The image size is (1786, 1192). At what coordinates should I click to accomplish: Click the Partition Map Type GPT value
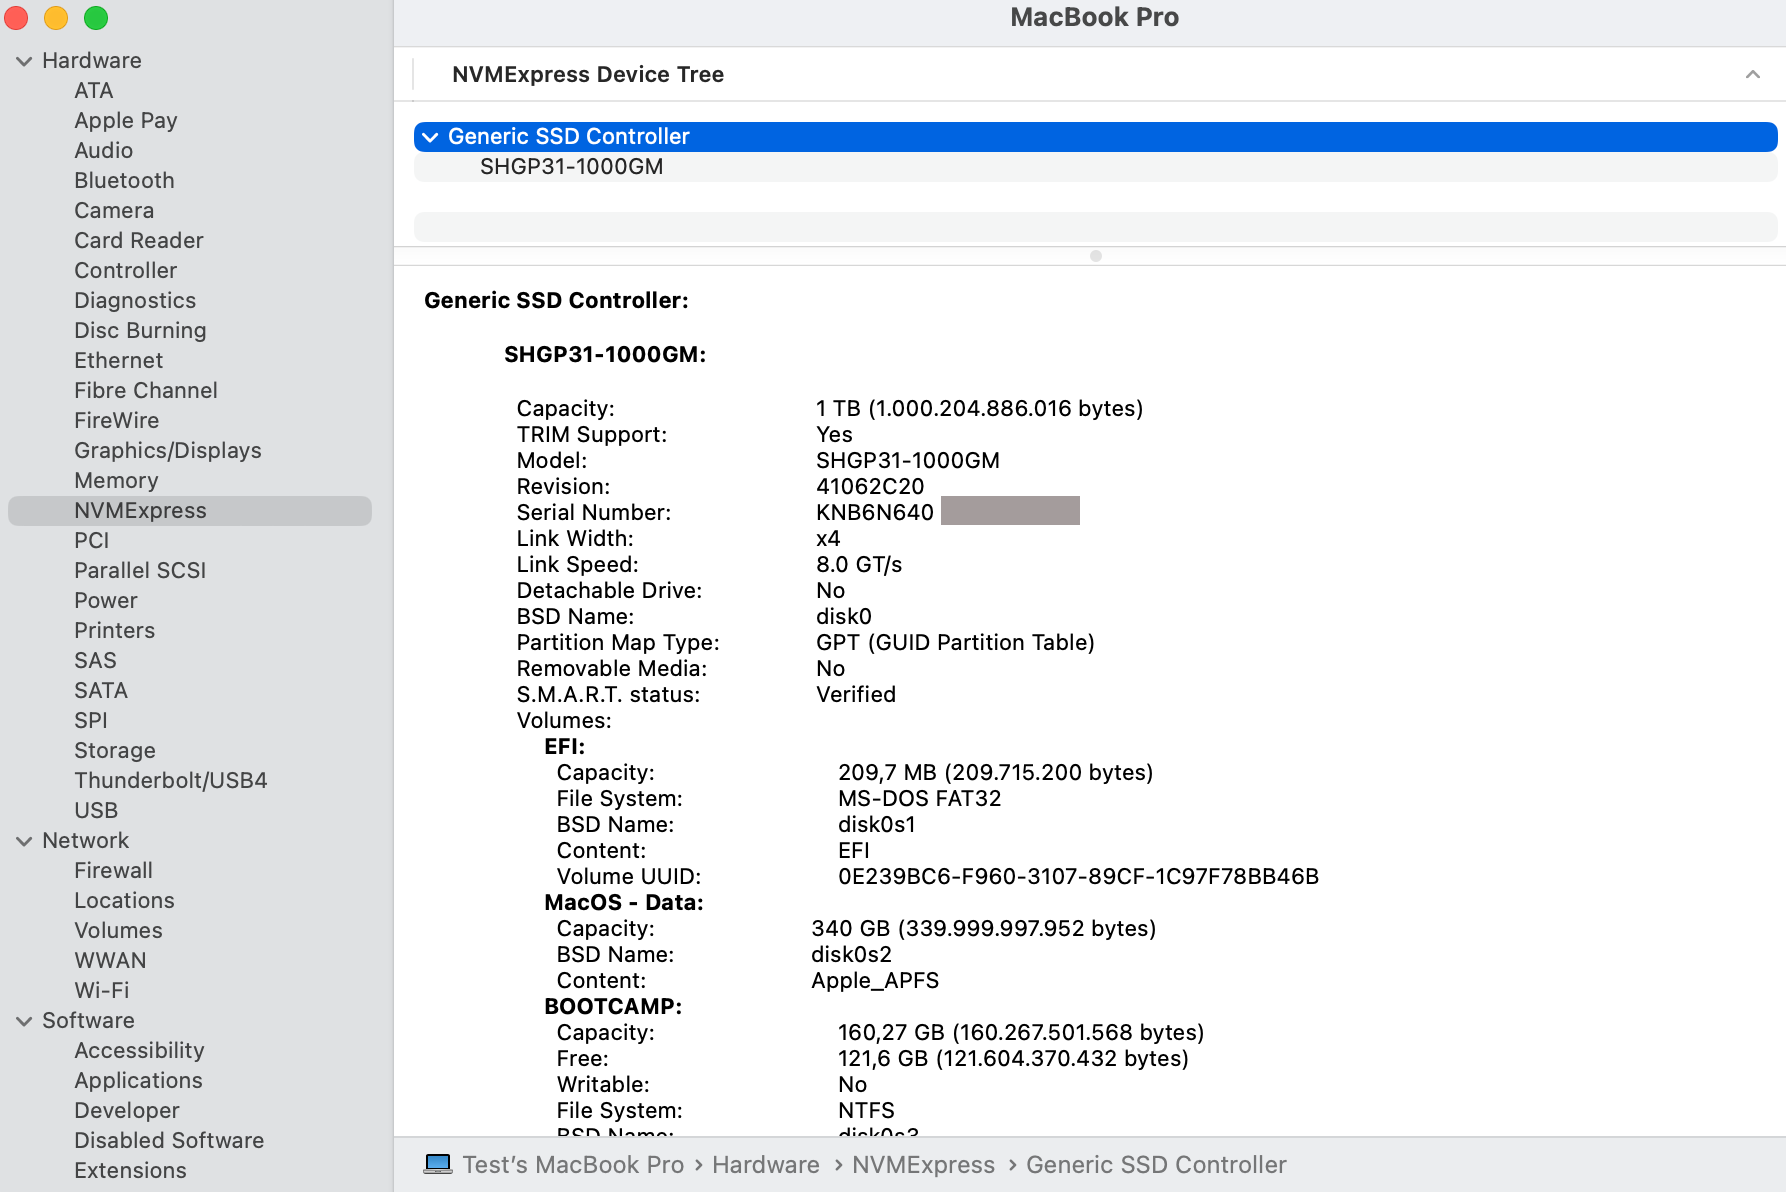pos(955,643)
